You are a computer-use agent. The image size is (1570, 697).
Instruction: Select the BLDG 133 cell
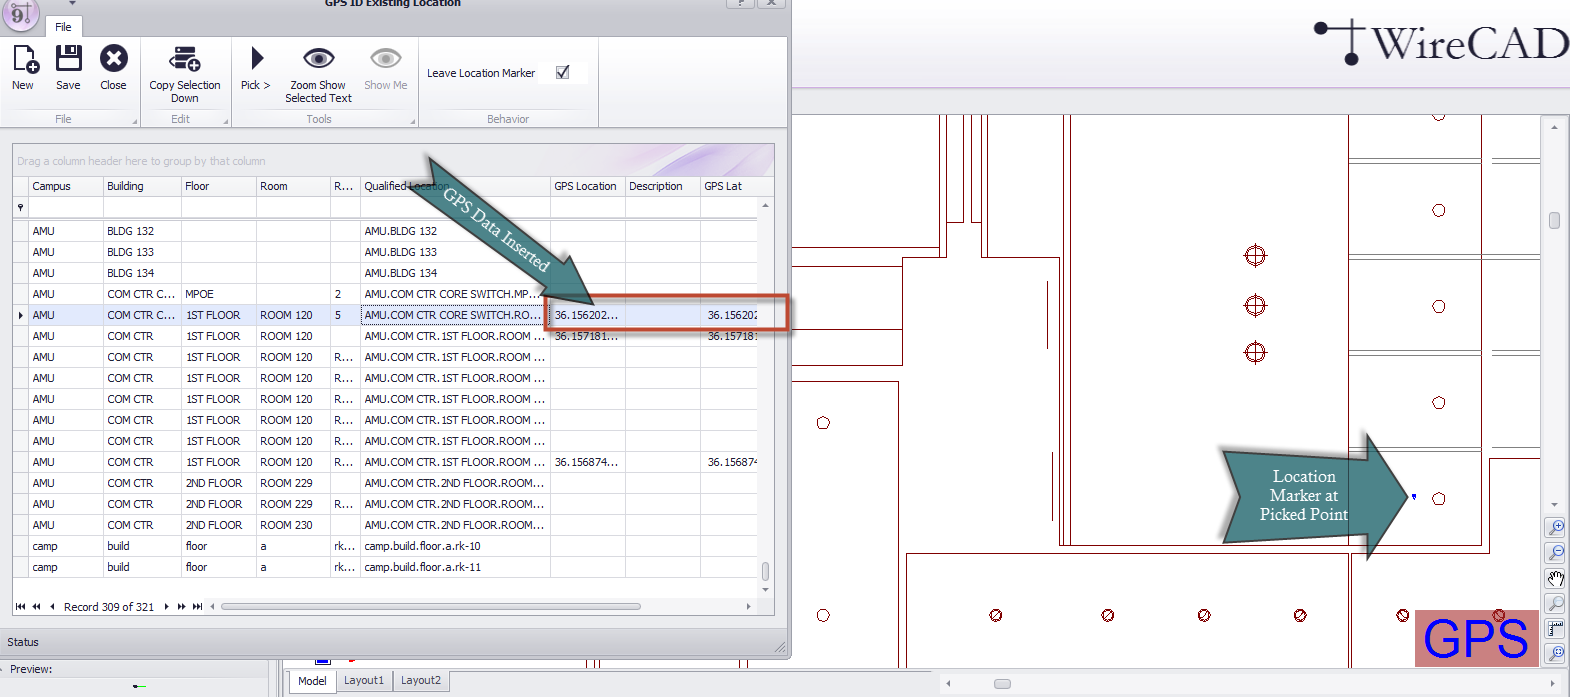coord(142,252)
